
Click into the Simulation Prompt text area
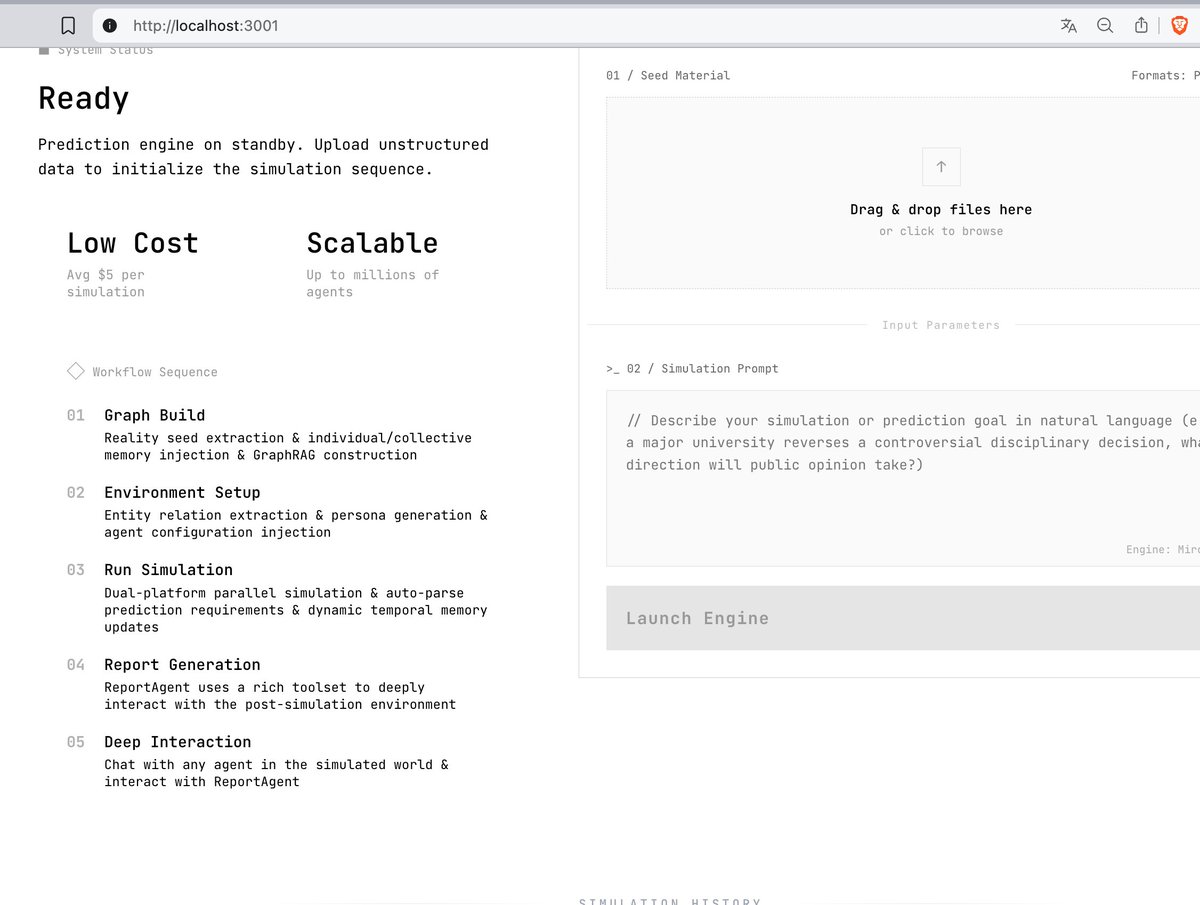coord(903,478)
